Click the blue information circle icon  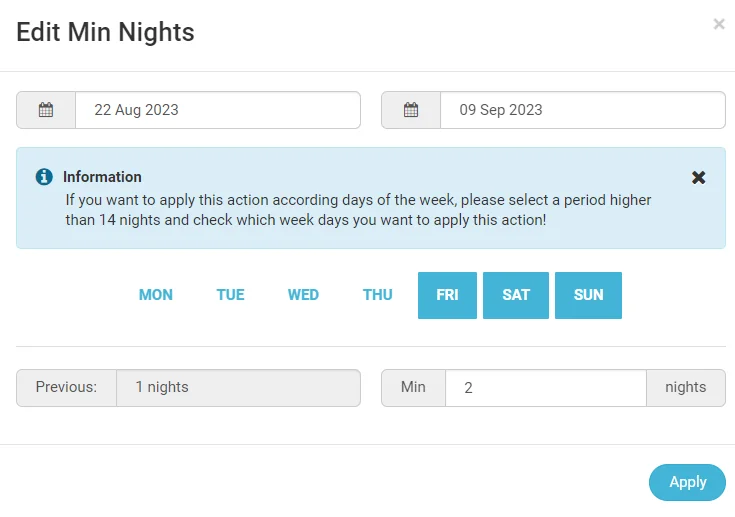point(44,177)
